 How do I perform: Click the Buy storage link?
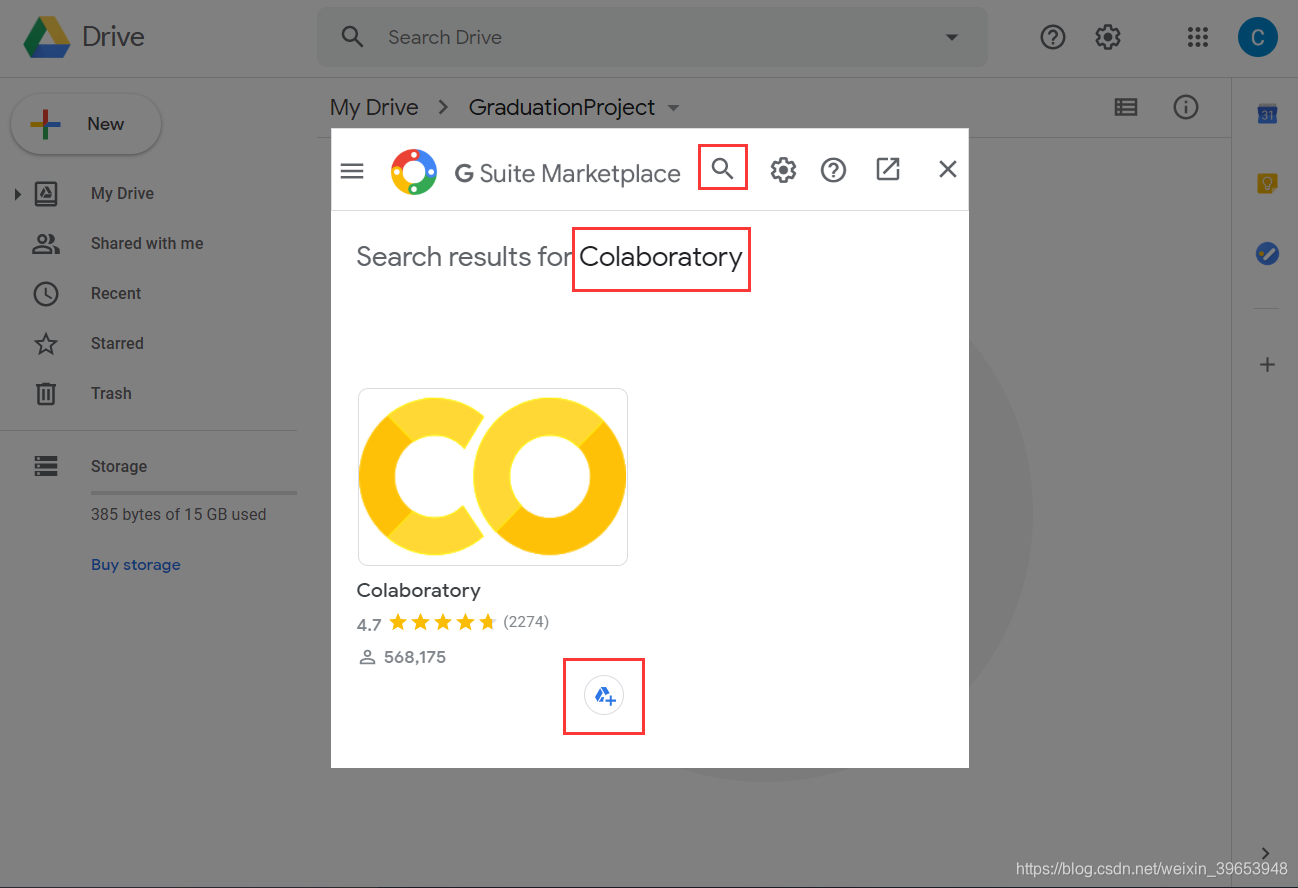(136, 564)
